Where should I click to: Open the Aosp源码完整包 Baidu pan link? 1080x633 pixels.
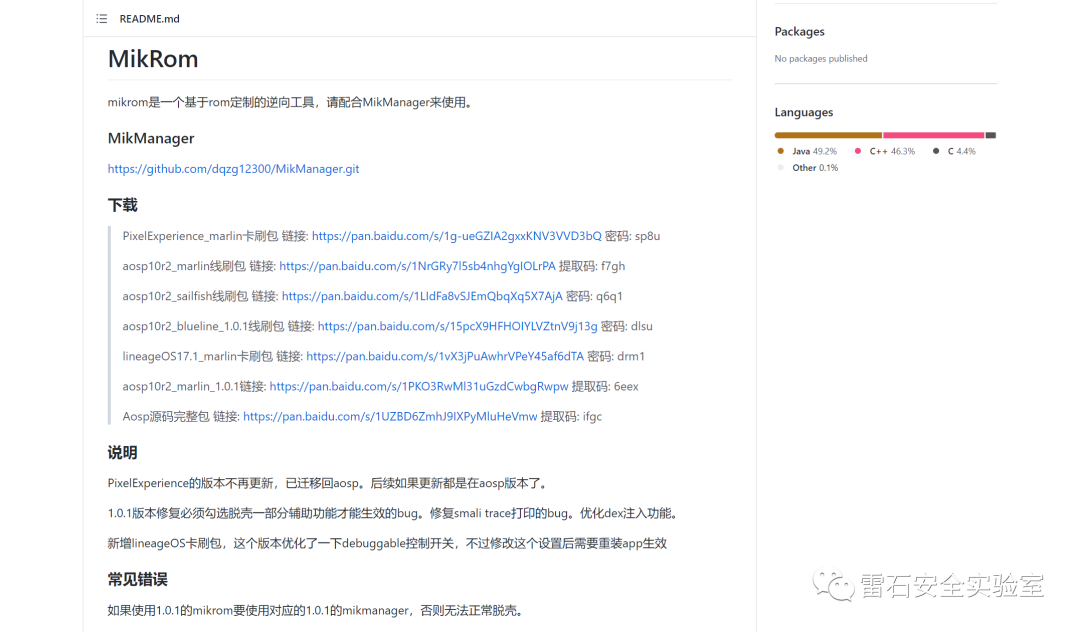390,417
